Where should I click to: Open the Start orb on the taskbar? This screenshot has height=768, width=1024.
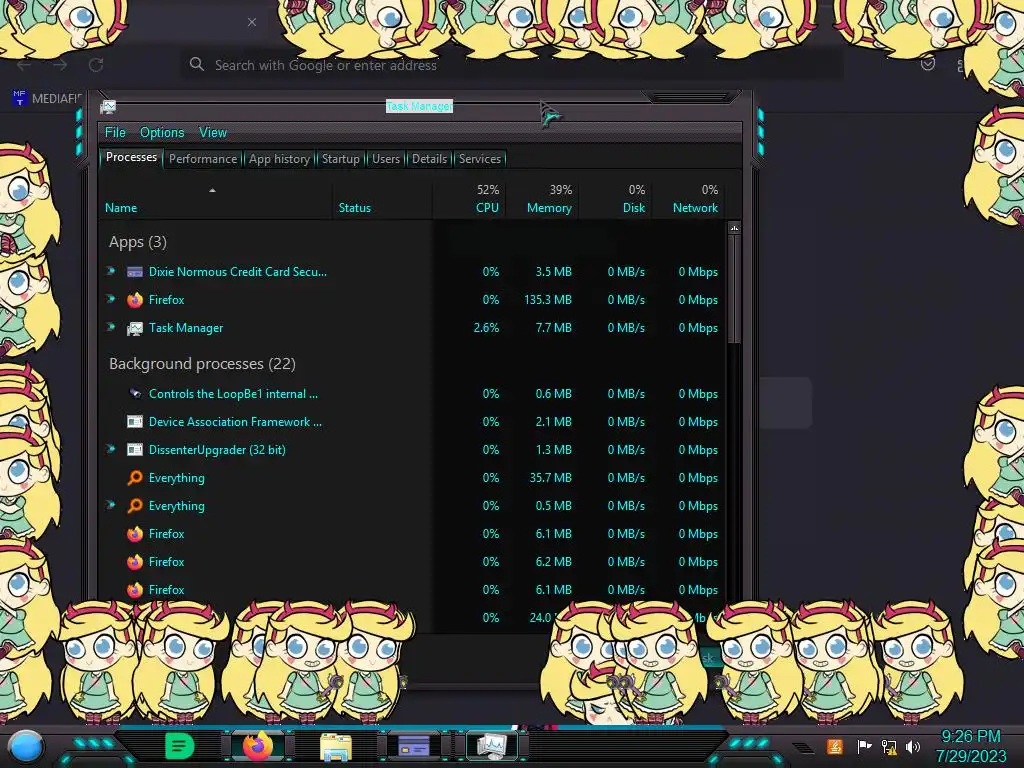(x=26, y=746)
